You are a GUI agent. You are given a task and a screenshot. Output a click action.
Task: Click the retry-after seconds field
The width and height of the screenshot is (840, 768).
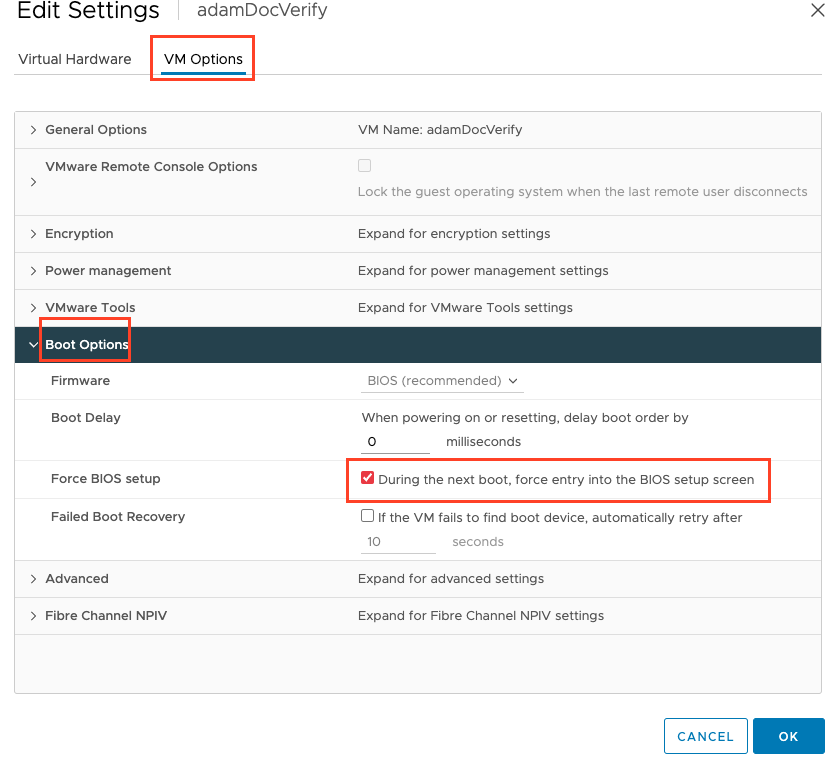pyautogui.click(x=398, y=542)
